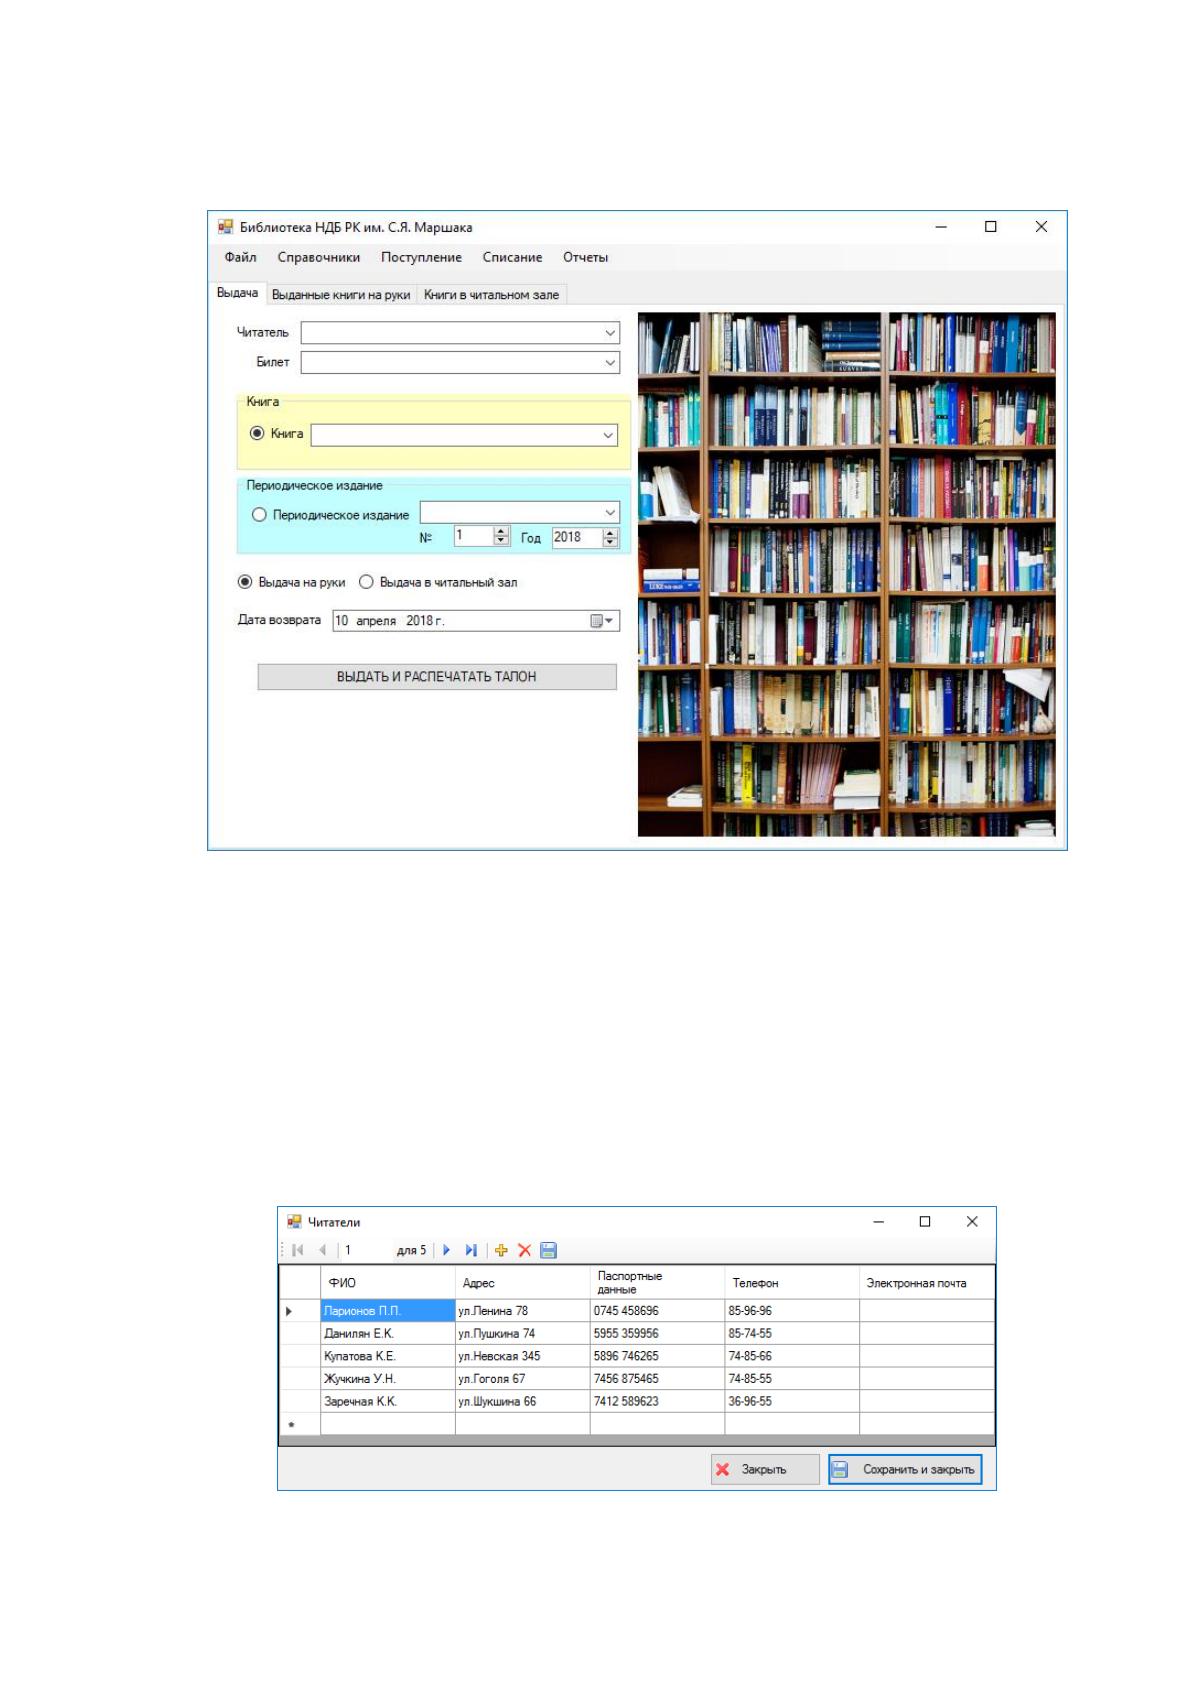
Task: Save data with the toolbar floppy disk icon
Action: click(x=548, y=1250)
